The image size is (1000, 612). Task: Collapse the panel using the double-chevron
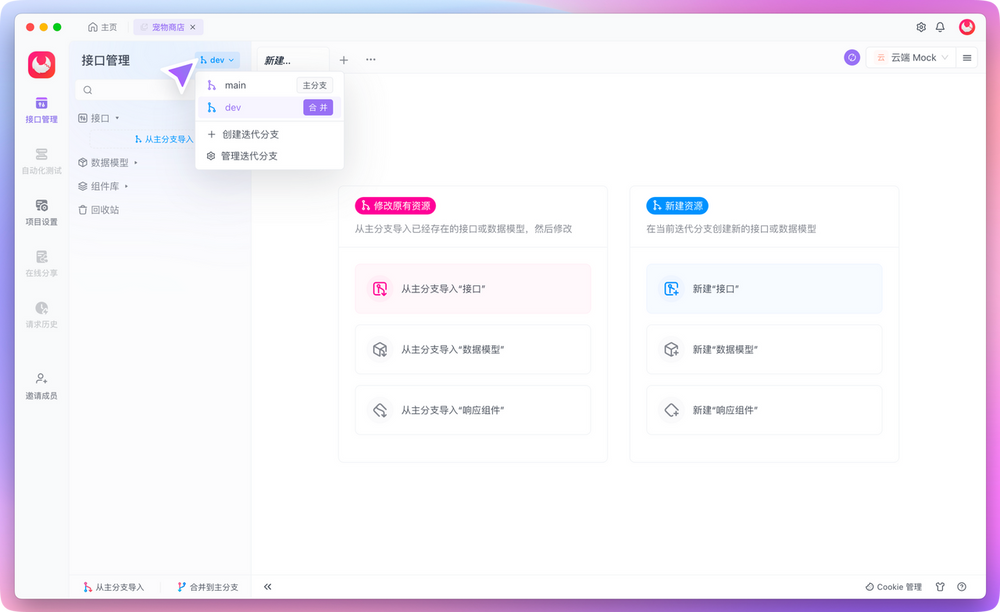(x=267, y=587)
